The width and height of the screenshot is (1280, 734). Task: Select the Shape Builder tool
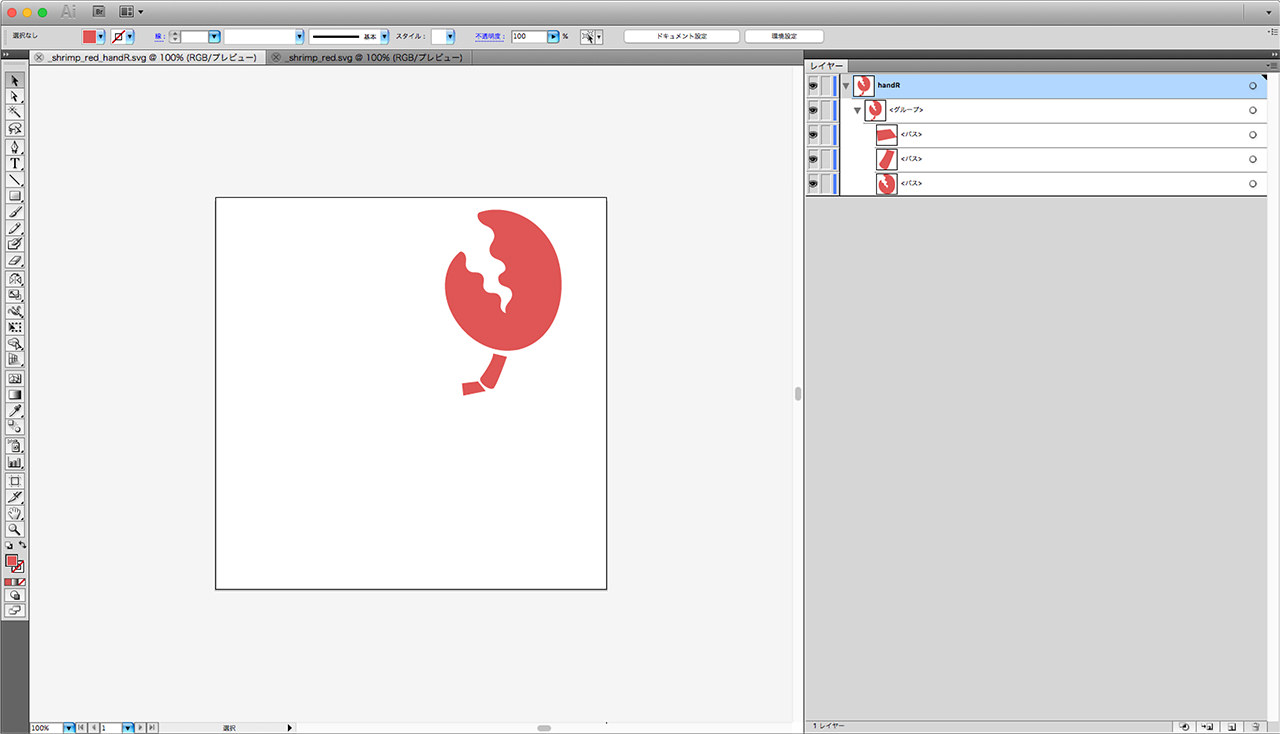click(15, 343)
